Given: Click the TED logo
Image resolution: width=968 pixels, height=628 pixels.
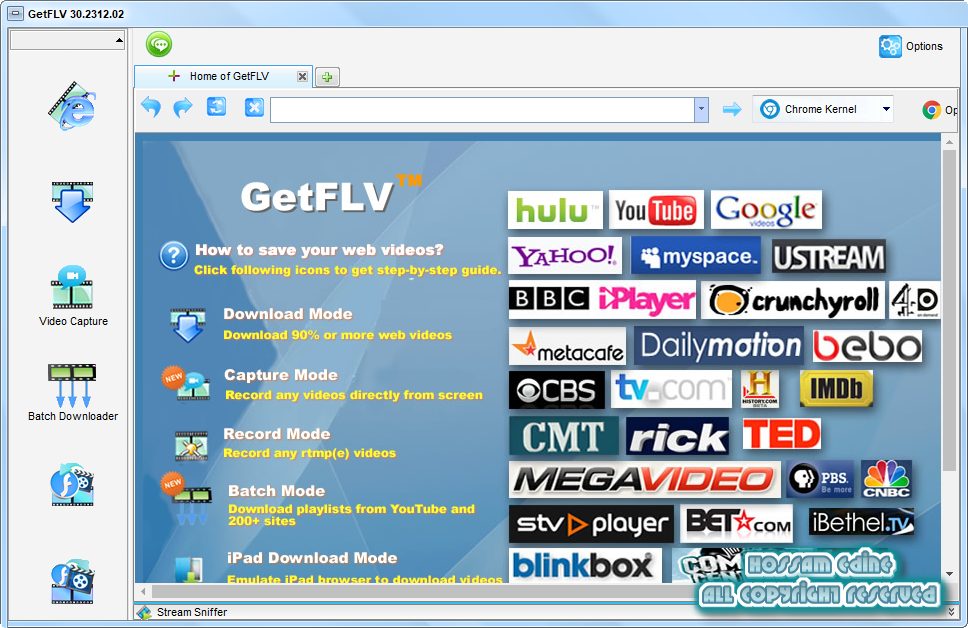Looking at the screenshot, I should tap(782, 433).
